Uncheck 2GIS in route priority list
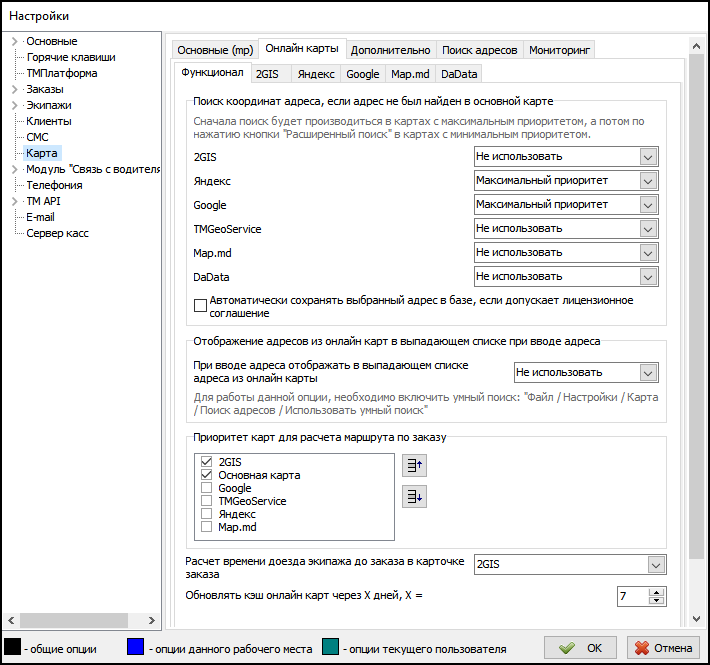This screenshot has width=710, height=665. coord(207,462)
